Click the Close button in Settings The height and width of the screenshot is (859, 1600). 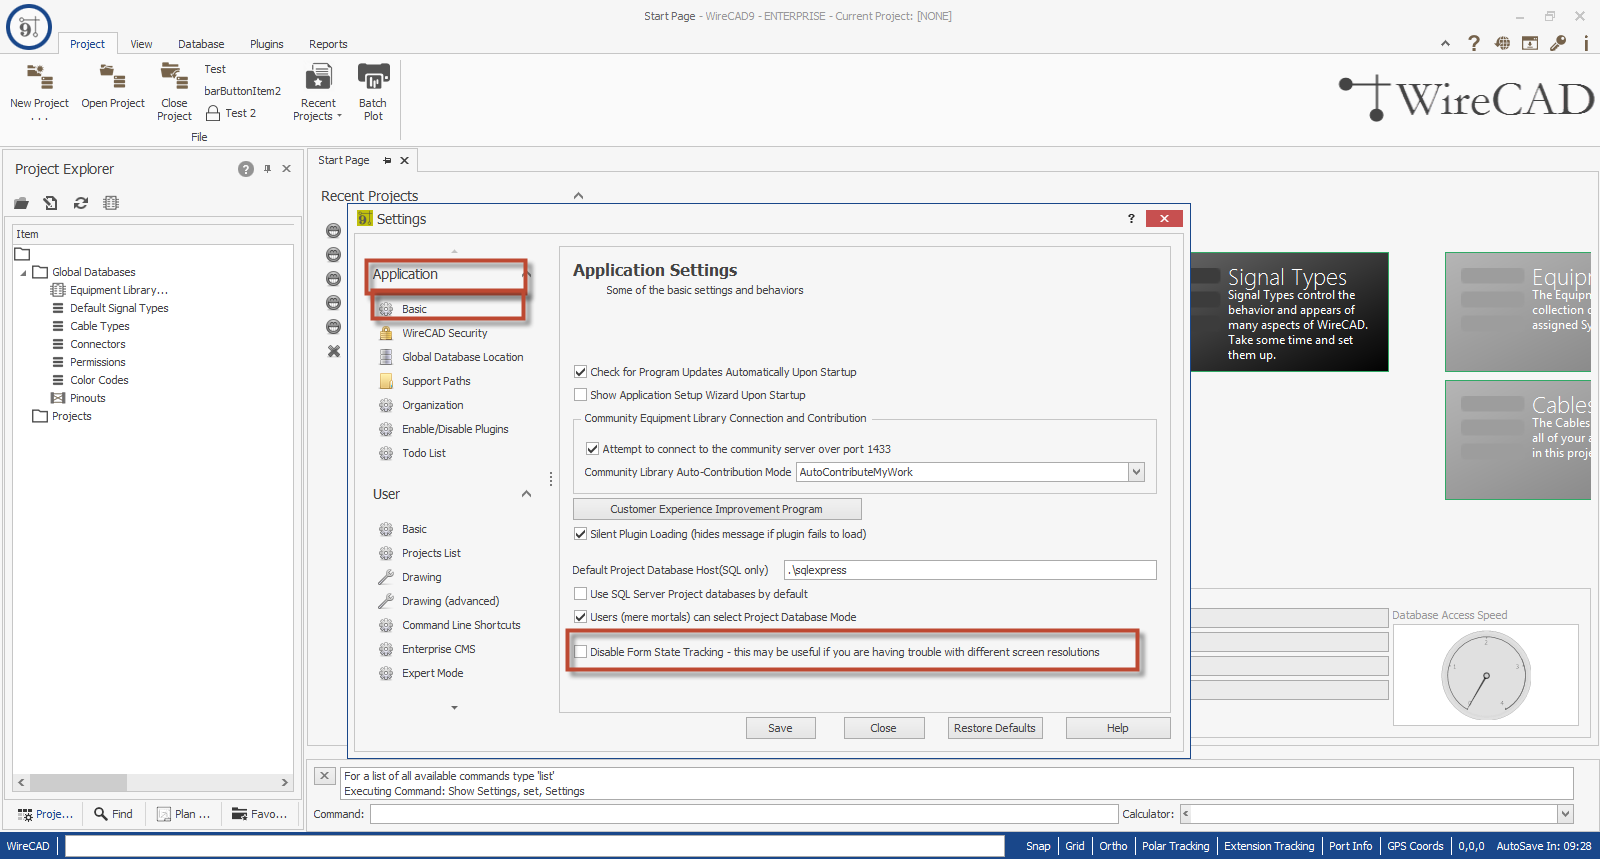point(883,728)
